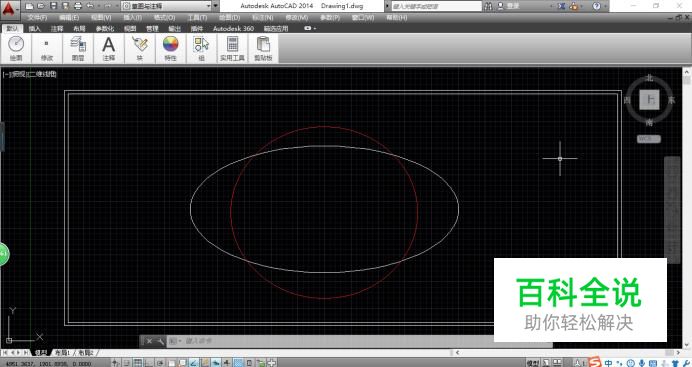The image size is (692, 367).
Task: Save the drawing using the floppy disk icon
Action: [53, 6]
